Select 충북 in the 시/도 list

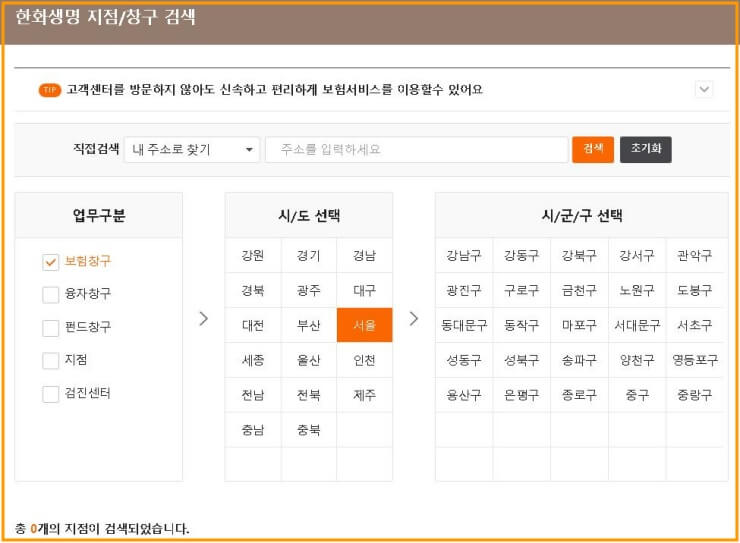pyautogui.click(x=309, y=430)
